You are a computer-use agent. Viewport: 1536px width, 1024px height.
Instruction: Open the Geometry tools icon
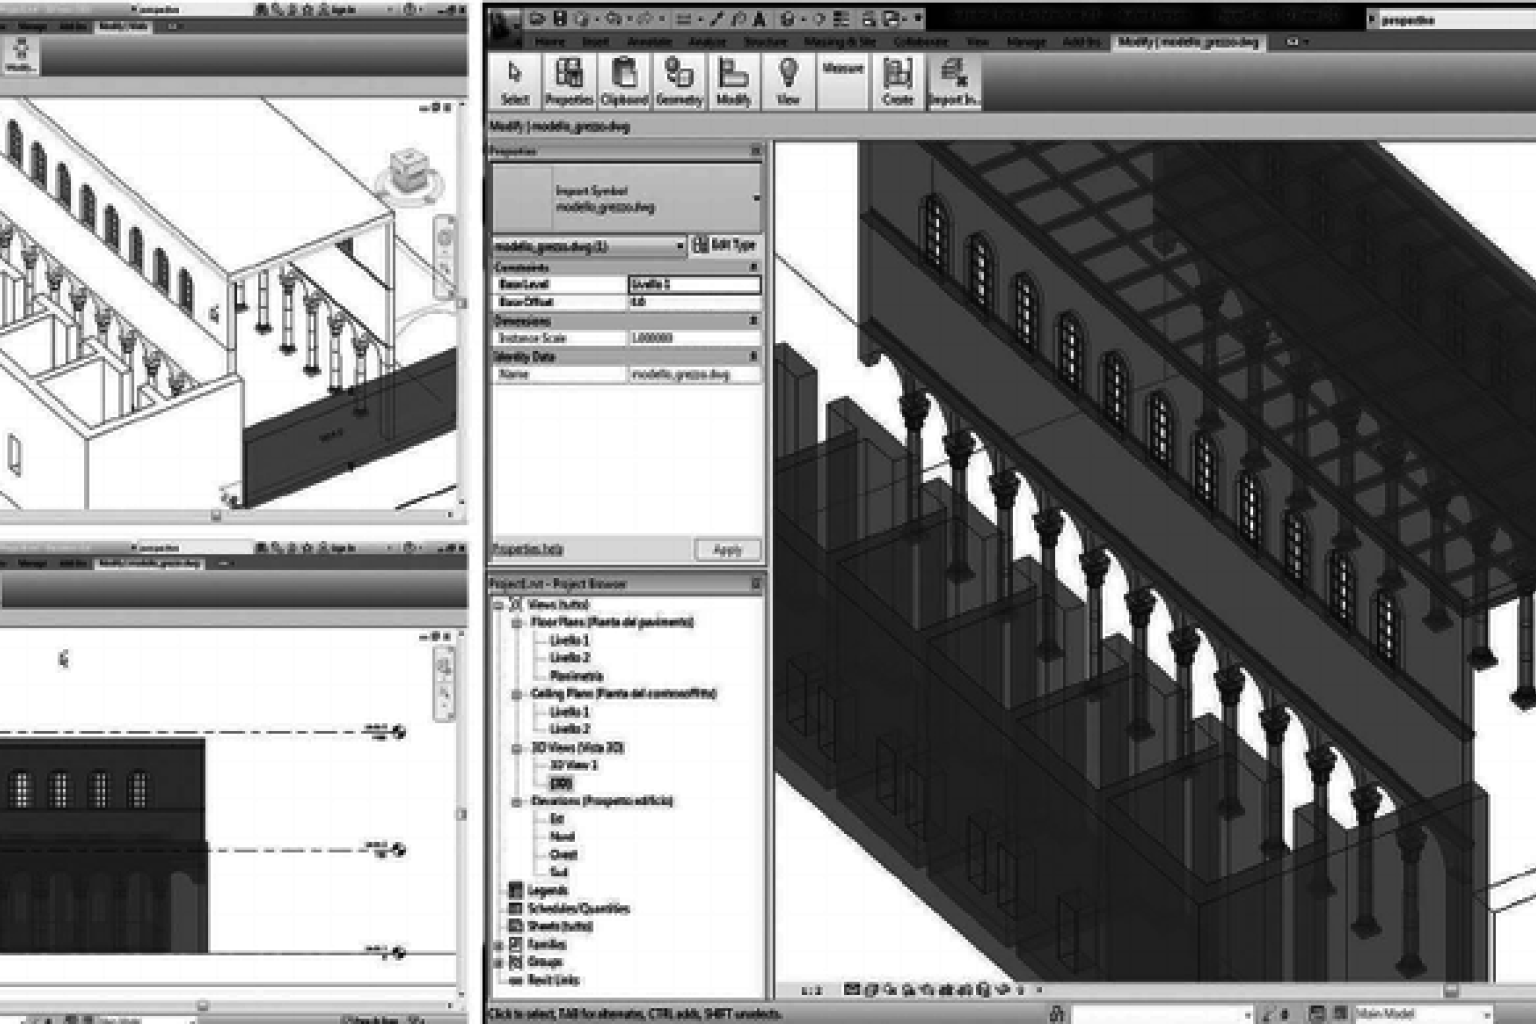(x=679, y=81)
